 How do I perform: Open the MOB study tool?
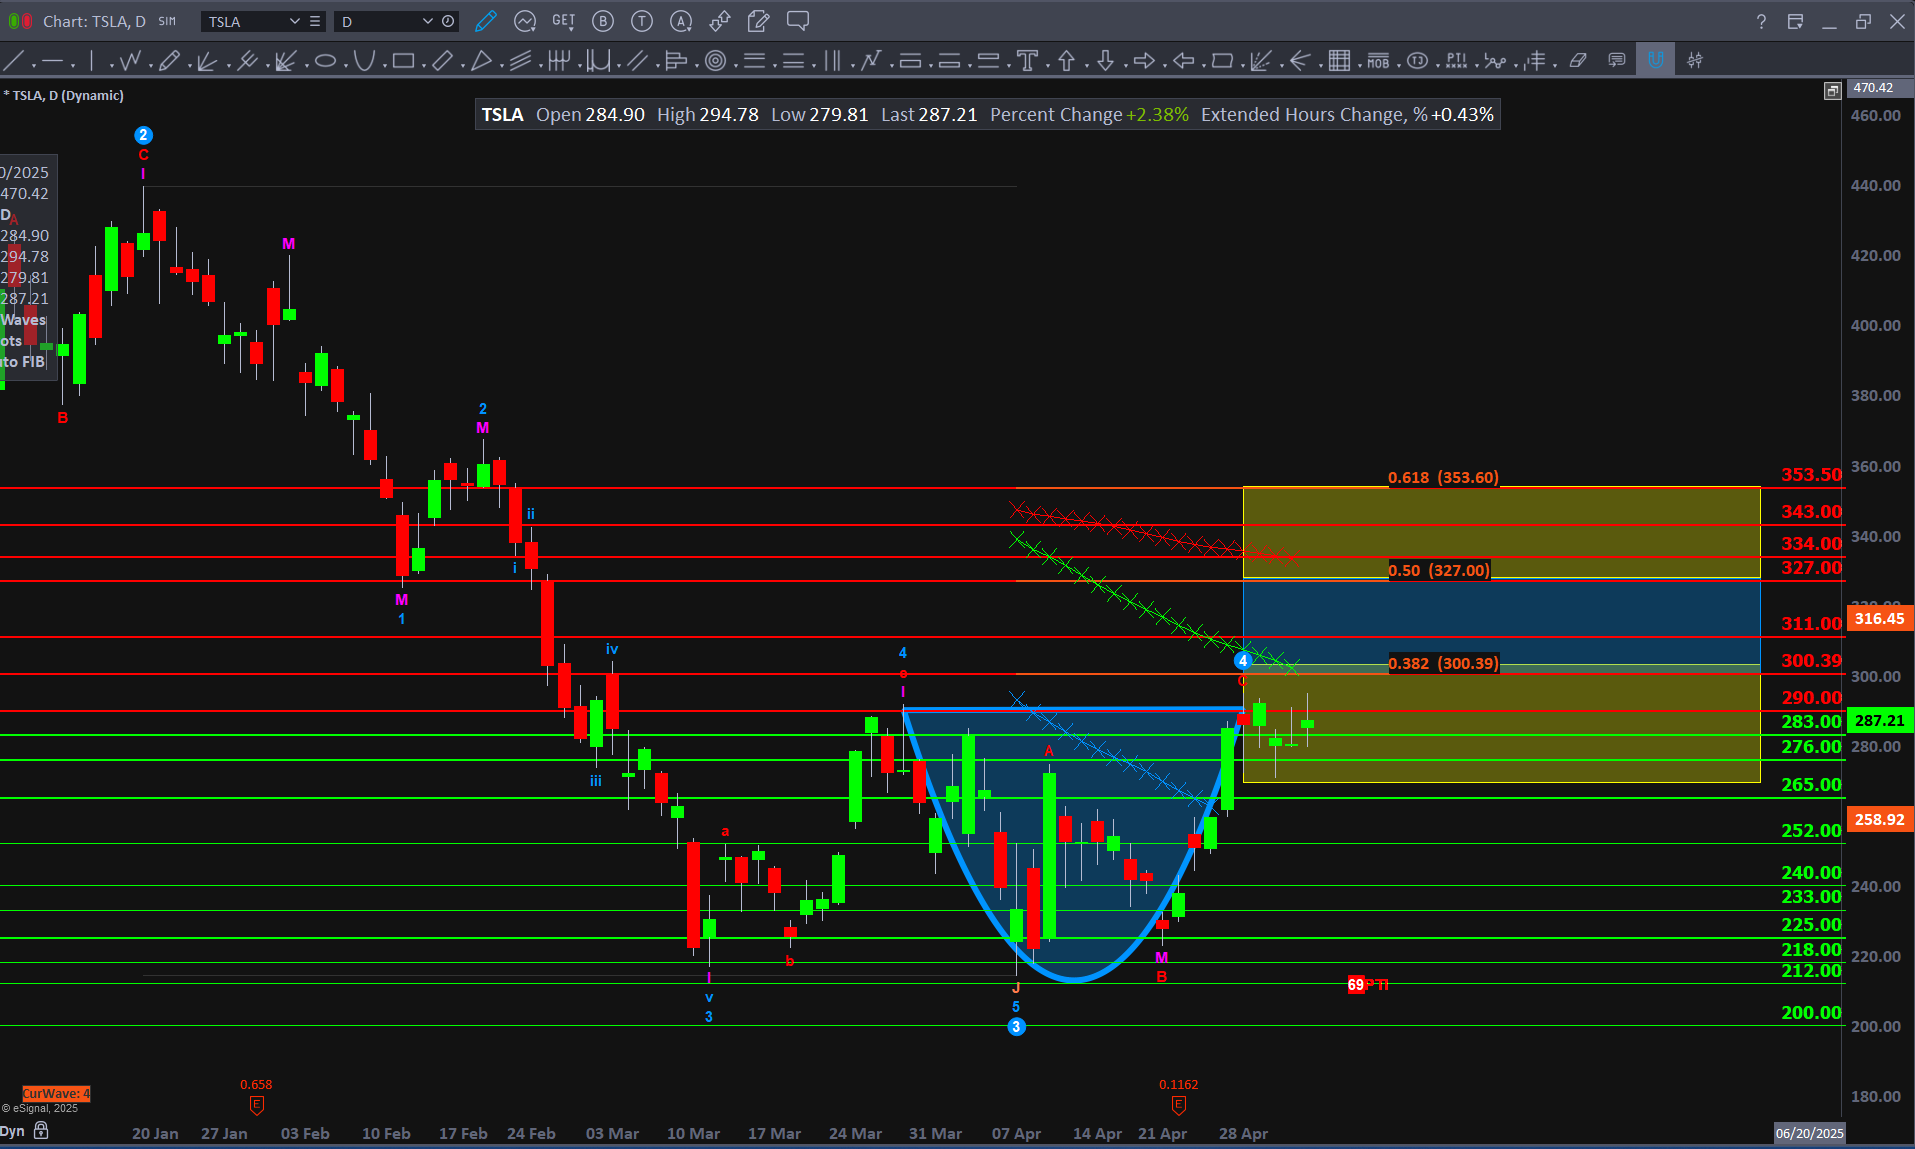coord(1378,61)
